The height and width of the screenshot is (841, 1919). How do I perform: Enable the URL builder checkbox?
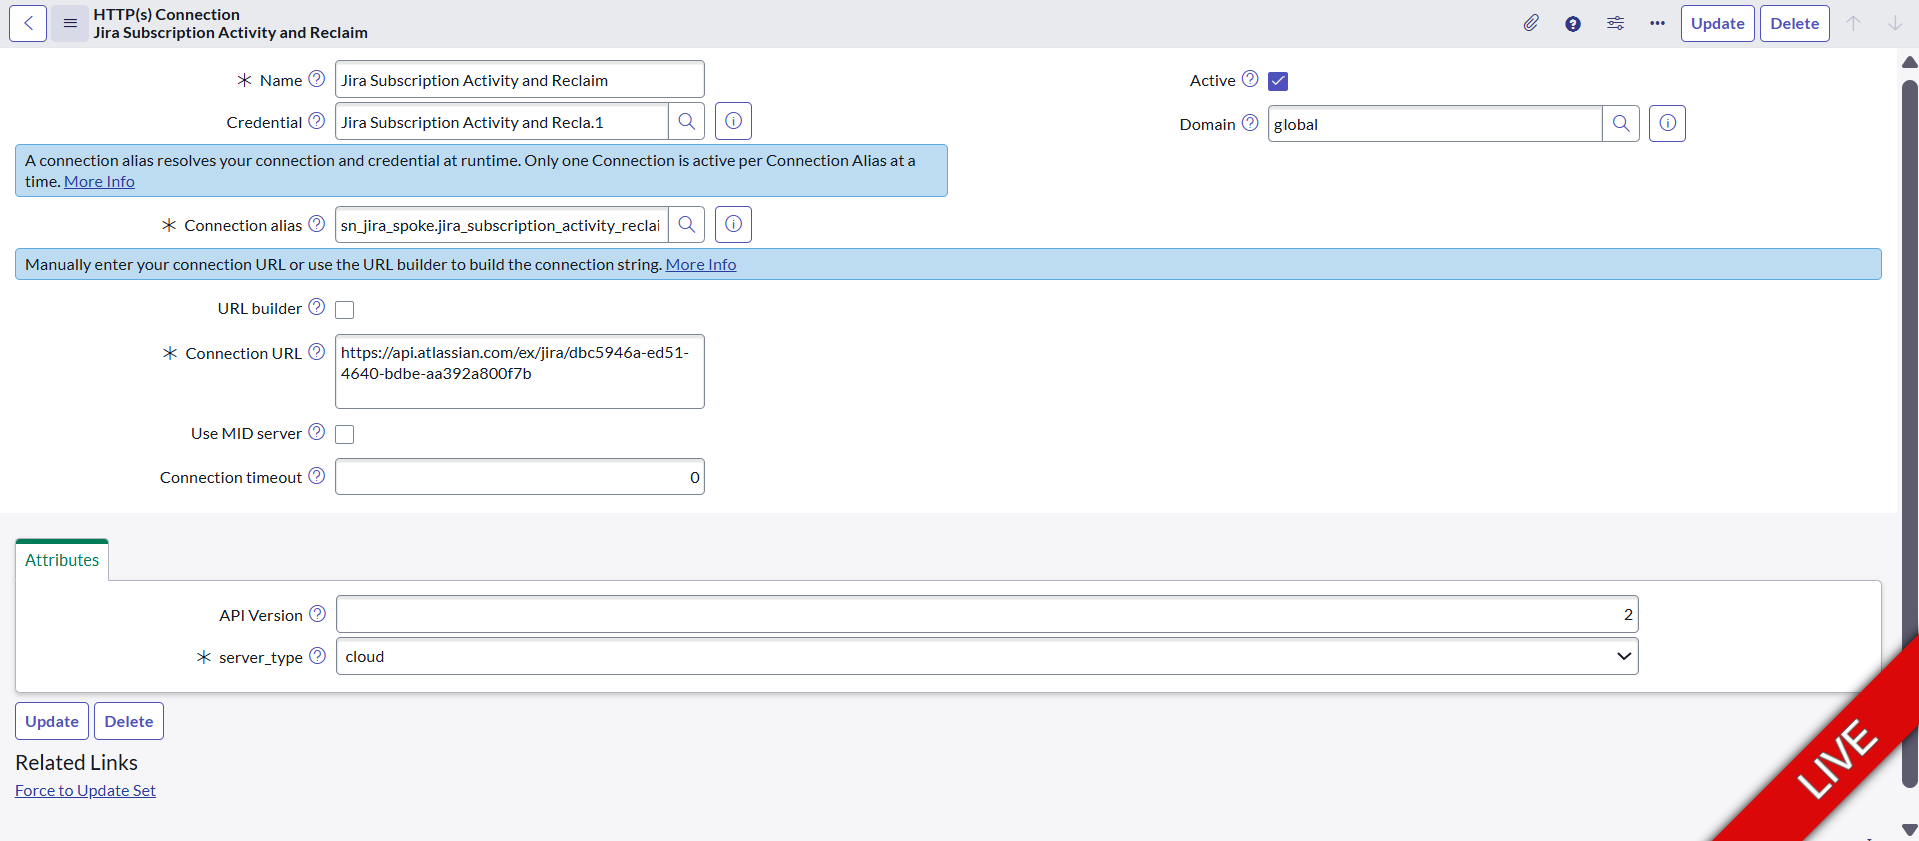click(345, 310)
